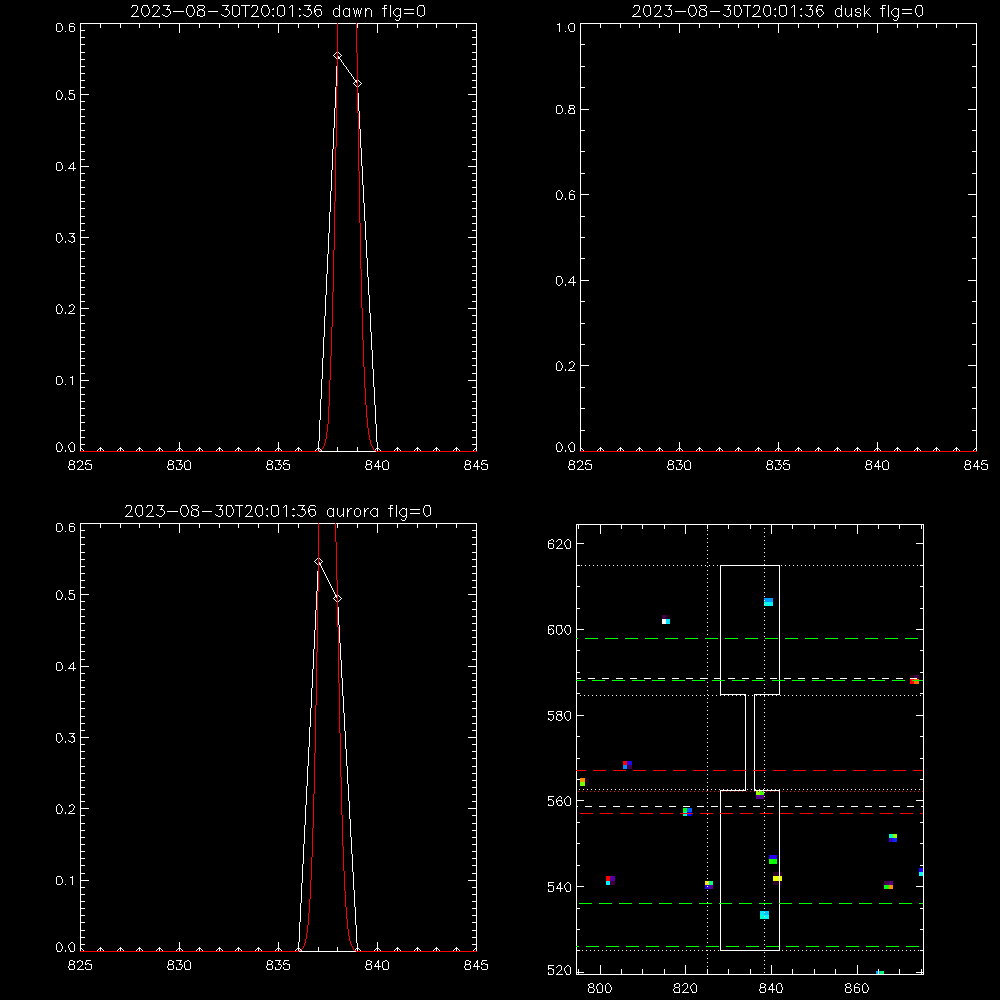
Task: Select the 0.4 y-axis label on aurora plot
Action: pyautogui.click(x=66, y=666)
